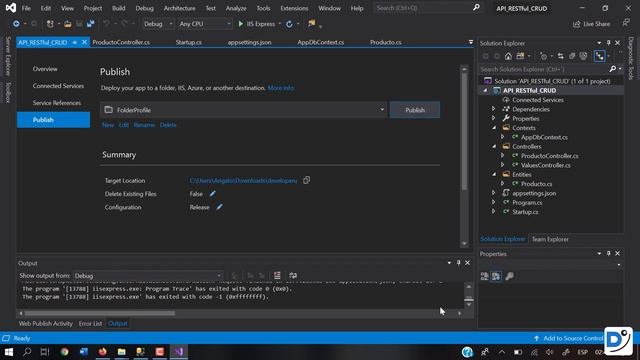The height and width of the screenshot is (360, 640).
Task: Open the Search (Ctrl+Q) box in title bar
Action: pos(427,8)
